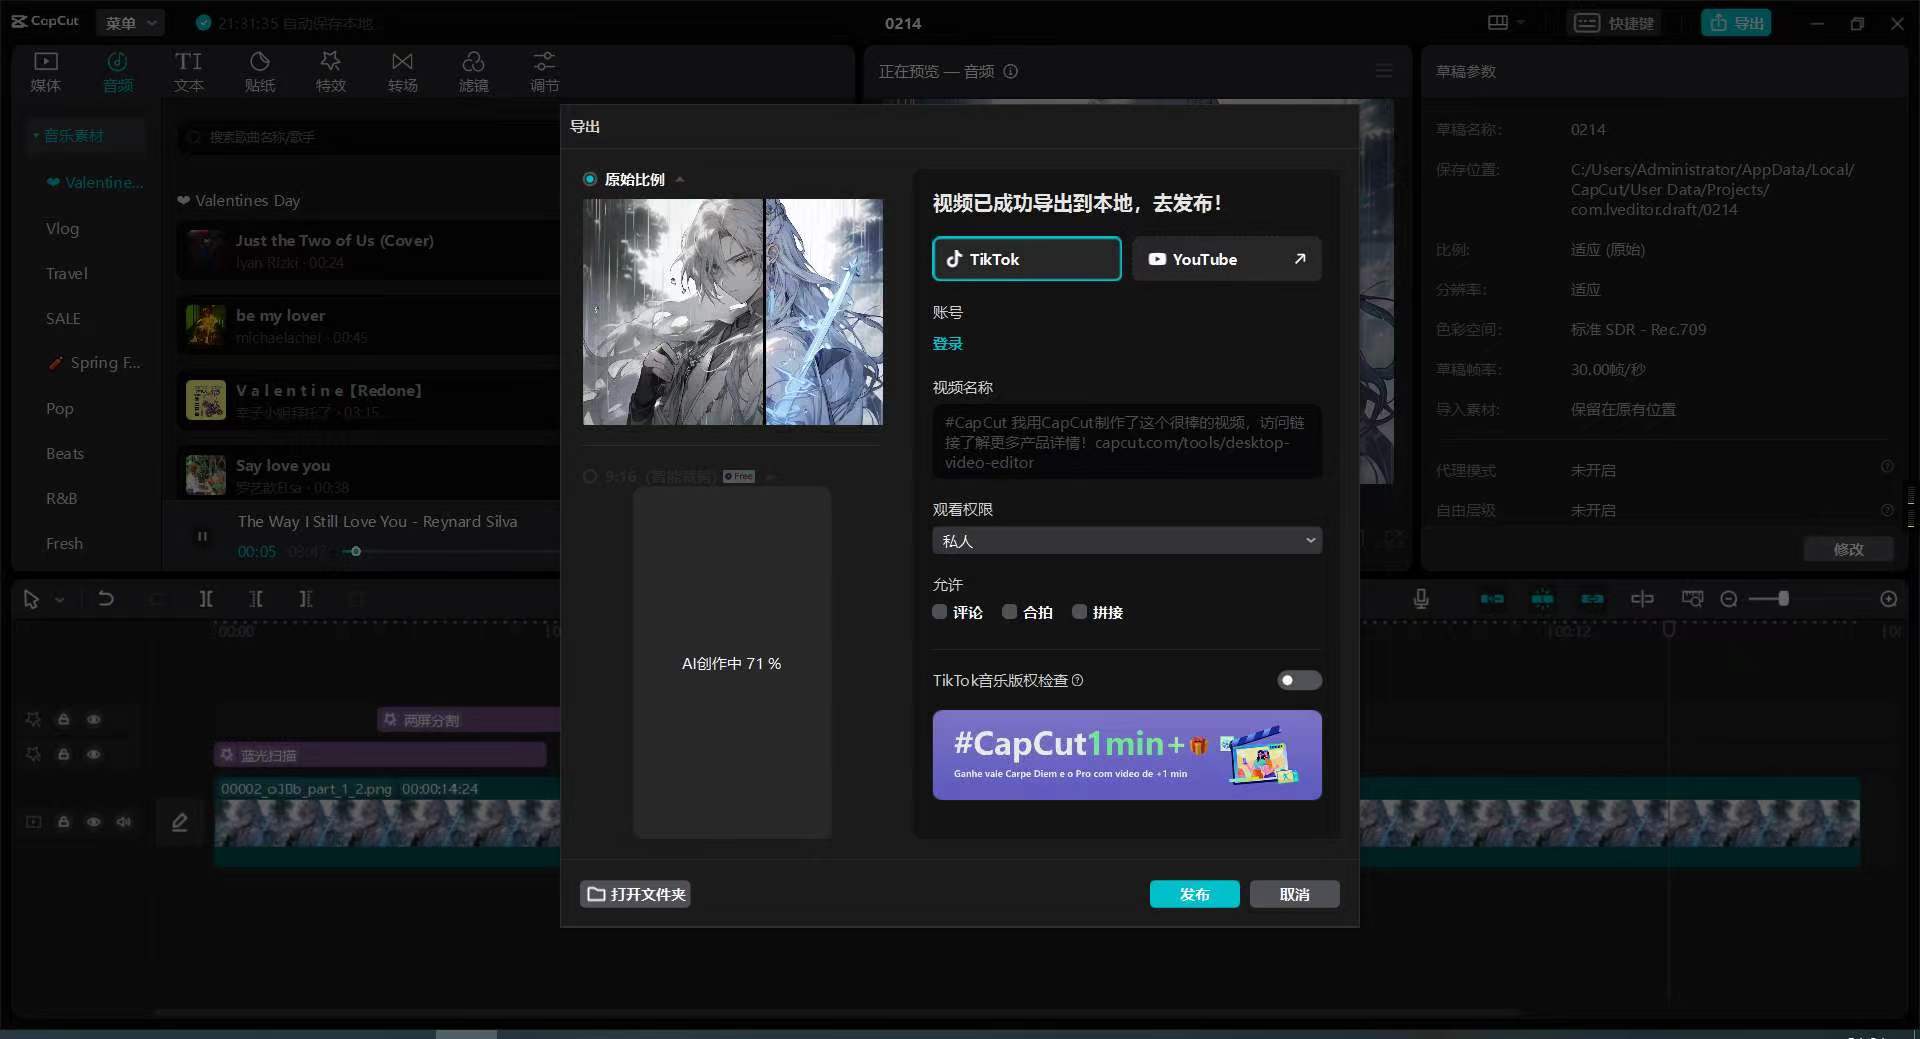This screenshot has height=1039, width=1920.
Task: Toggle the preview axis icon
Action: pos(1642,598)
